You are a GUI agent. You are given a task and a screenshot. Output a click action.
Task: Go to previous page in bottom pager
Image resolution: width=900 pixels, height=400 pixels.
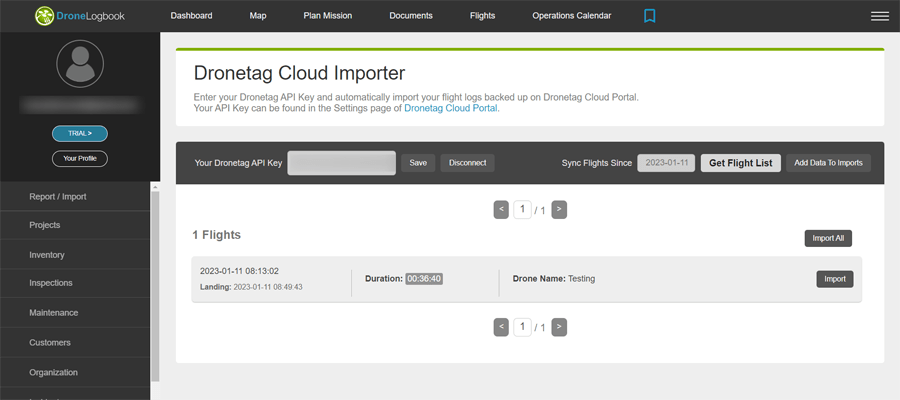pos(501,327)
